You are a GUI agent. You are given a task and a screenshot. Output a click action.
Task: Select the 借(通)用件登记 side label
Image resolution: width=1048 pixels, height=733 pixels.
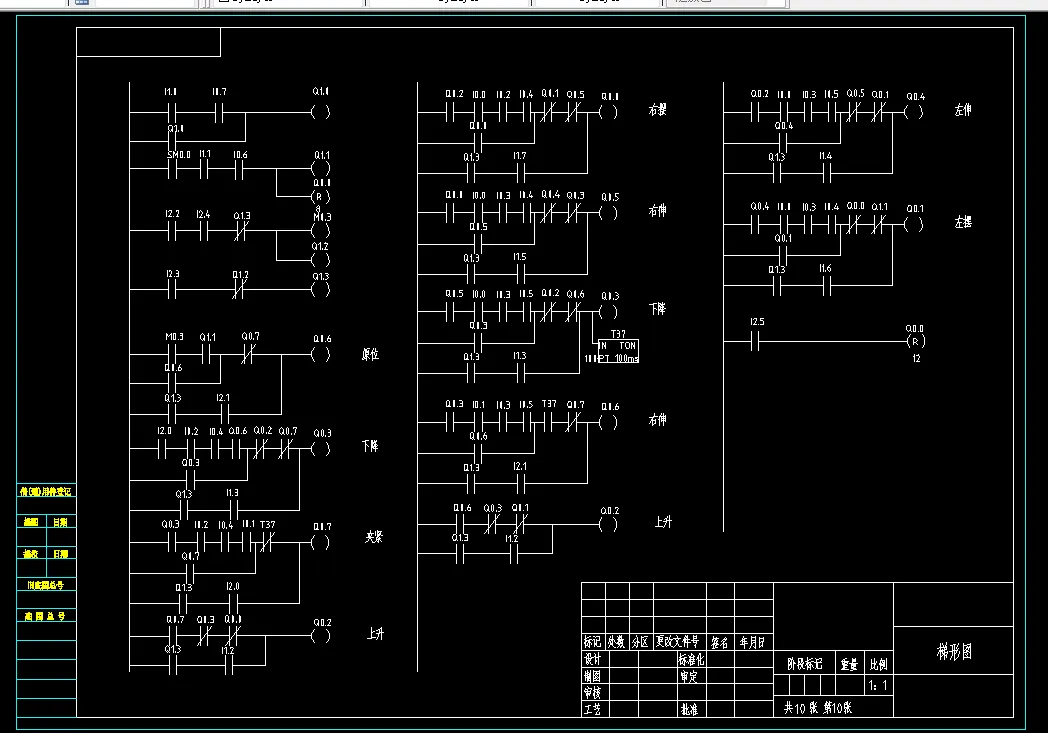(x=45, y=491)
